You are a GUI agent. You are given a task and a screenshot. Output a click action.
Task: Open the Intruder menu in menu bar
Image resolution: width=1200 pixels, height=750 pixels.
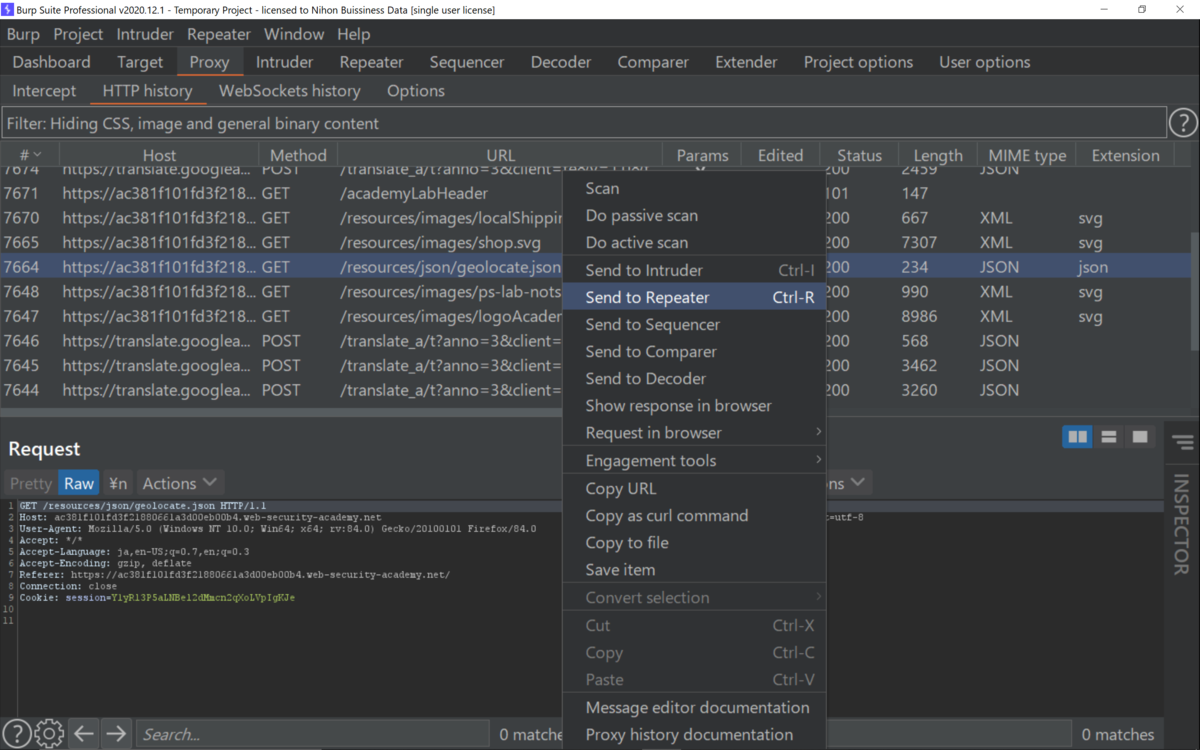coord(145,34)
